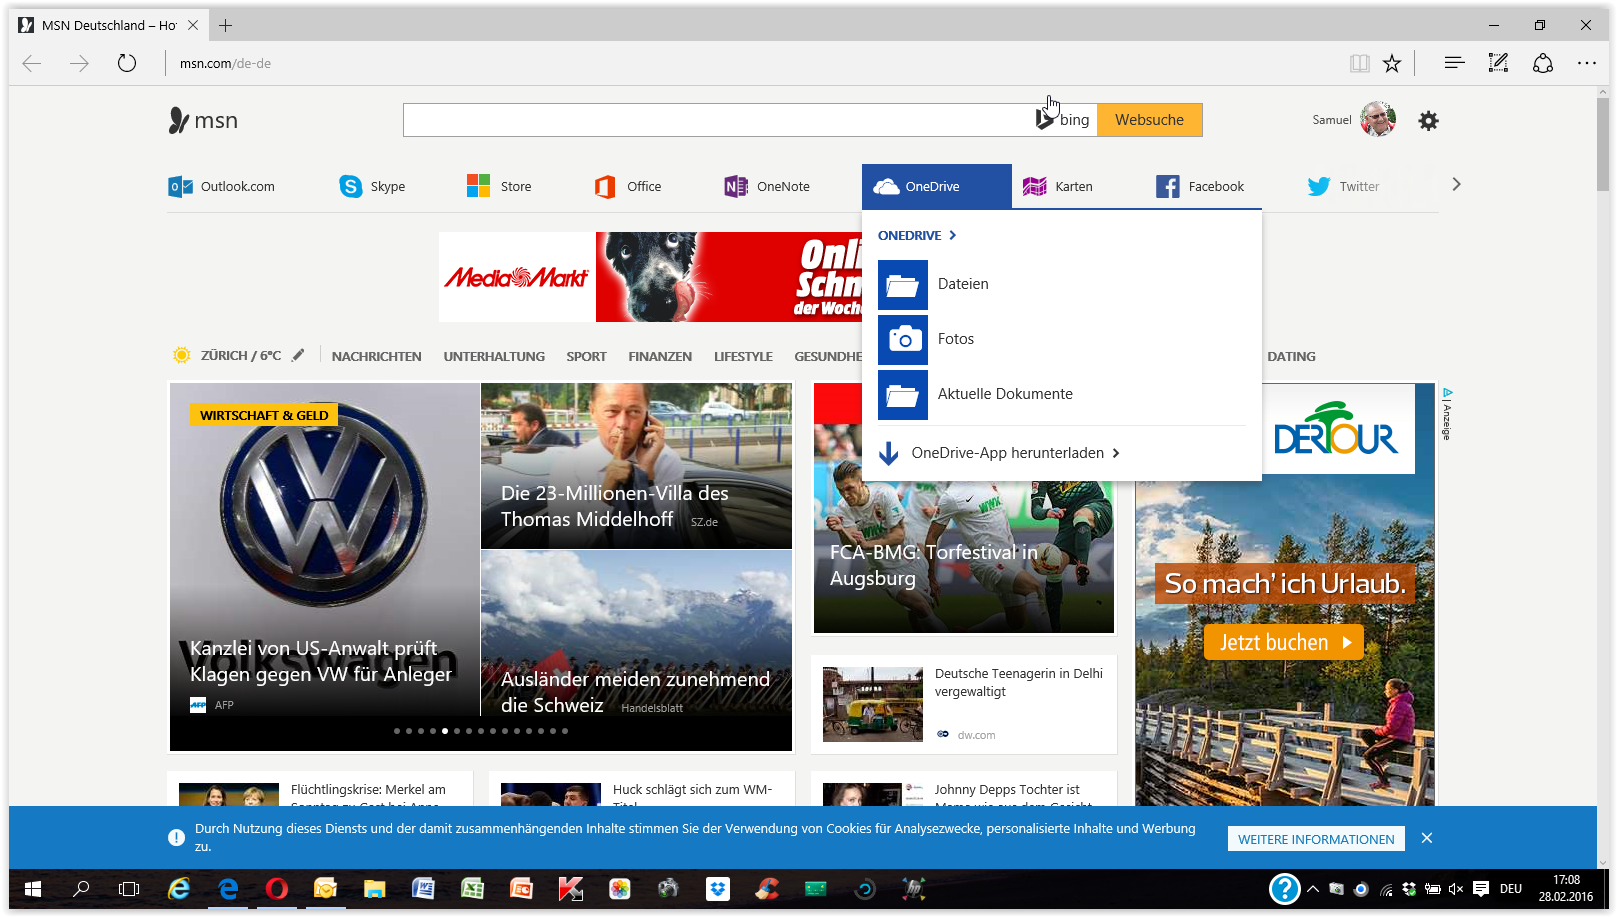
Task: Click the page vertical scrollbar
Action: pos(1603,145)
